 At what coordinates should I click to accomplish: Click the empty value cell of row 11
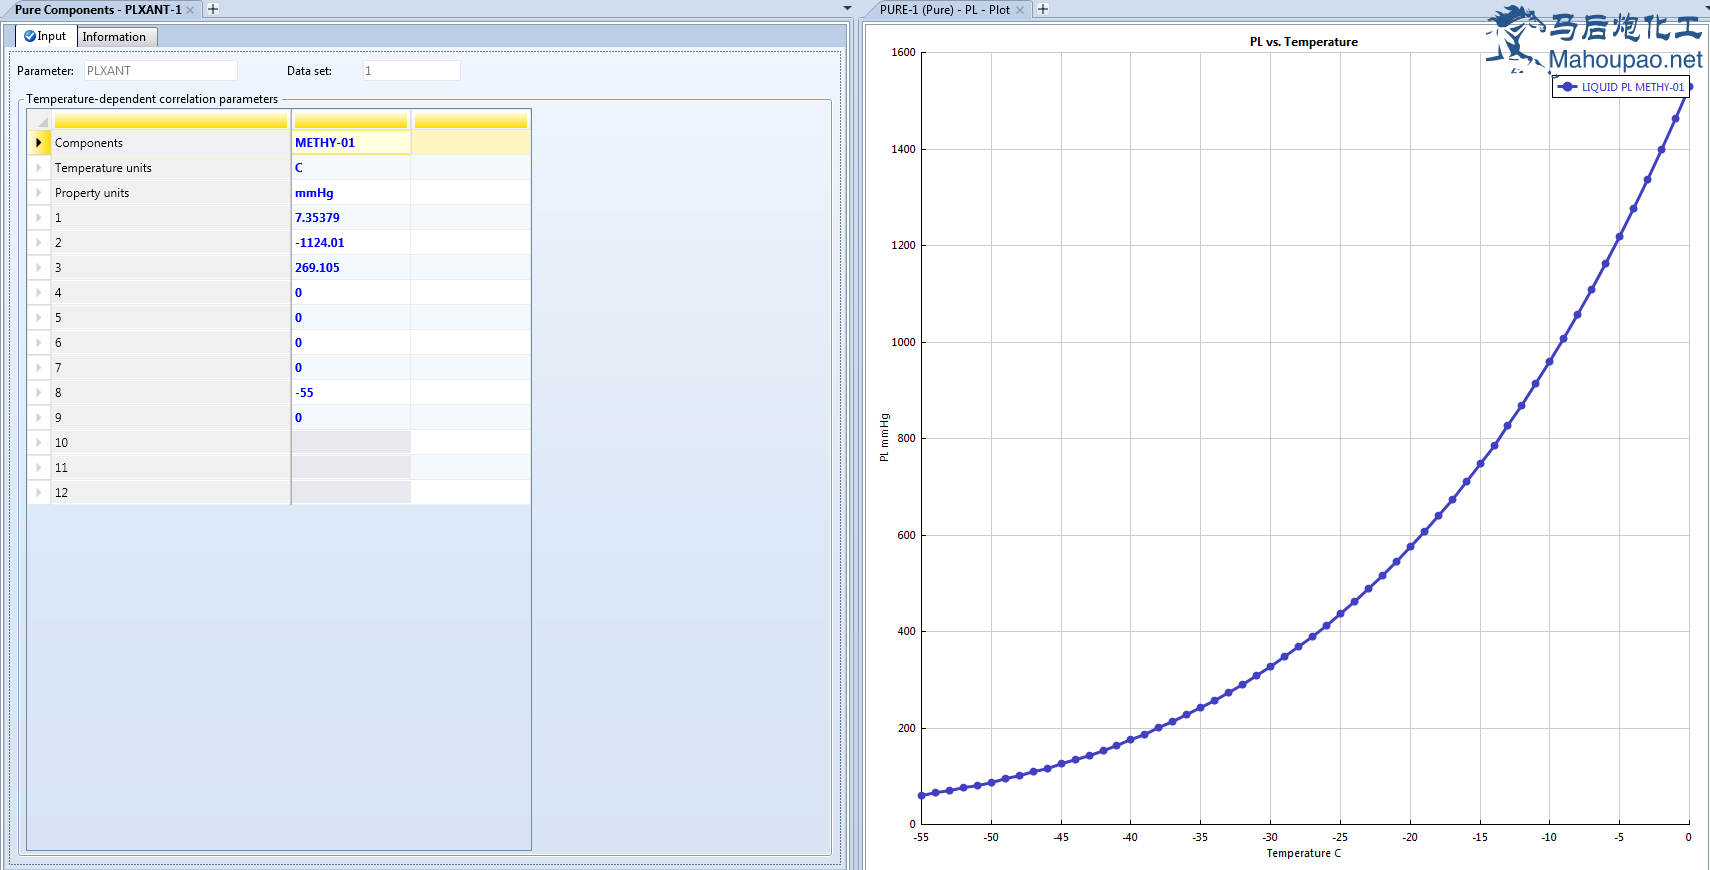(x=351, y=468)
